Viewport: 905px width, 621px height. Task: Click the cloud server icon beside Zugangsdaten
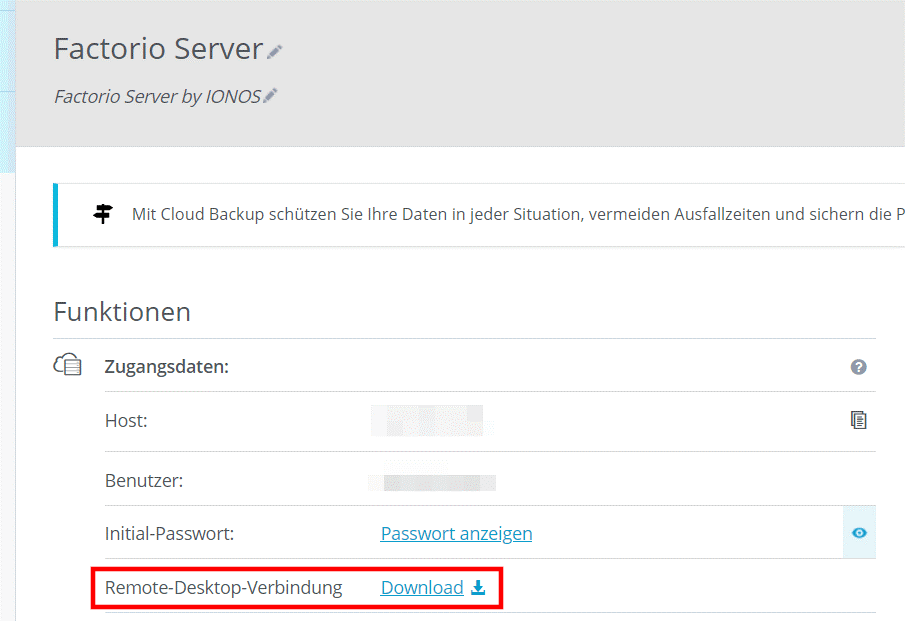(68, 365)
